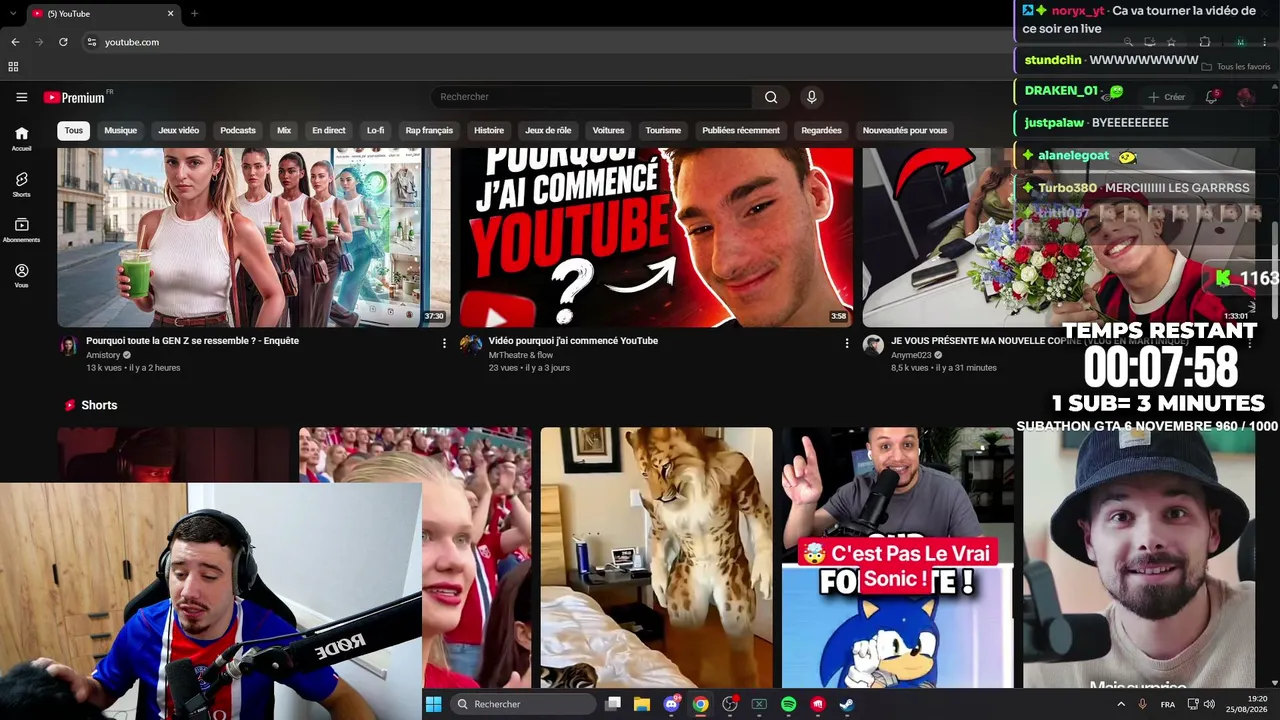Open the Amistory channel avatar
The image size is (1280, 720).
point(68,345)
